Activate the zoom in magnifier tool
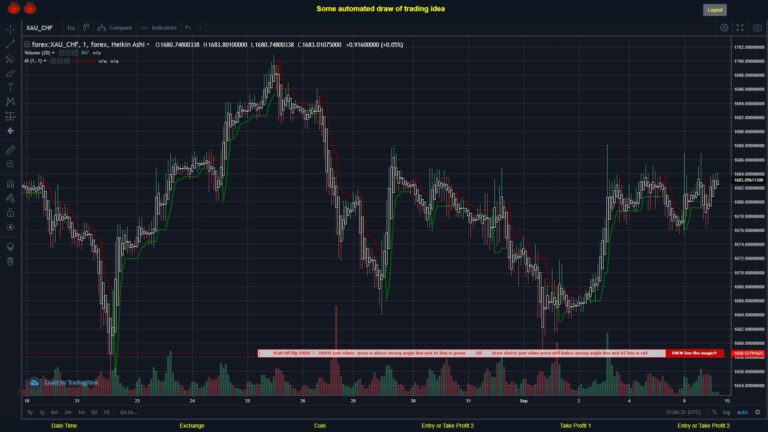This screenshot has height=432, width=768. point(10,164)
